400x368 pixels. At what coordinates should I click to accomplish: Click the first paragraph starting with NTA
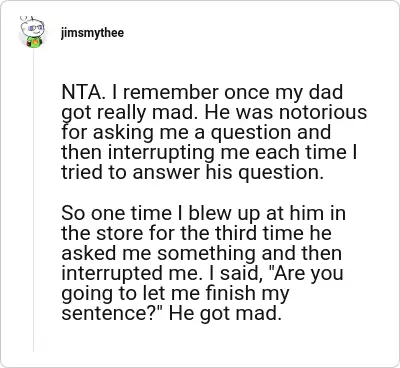pos(214,132)
